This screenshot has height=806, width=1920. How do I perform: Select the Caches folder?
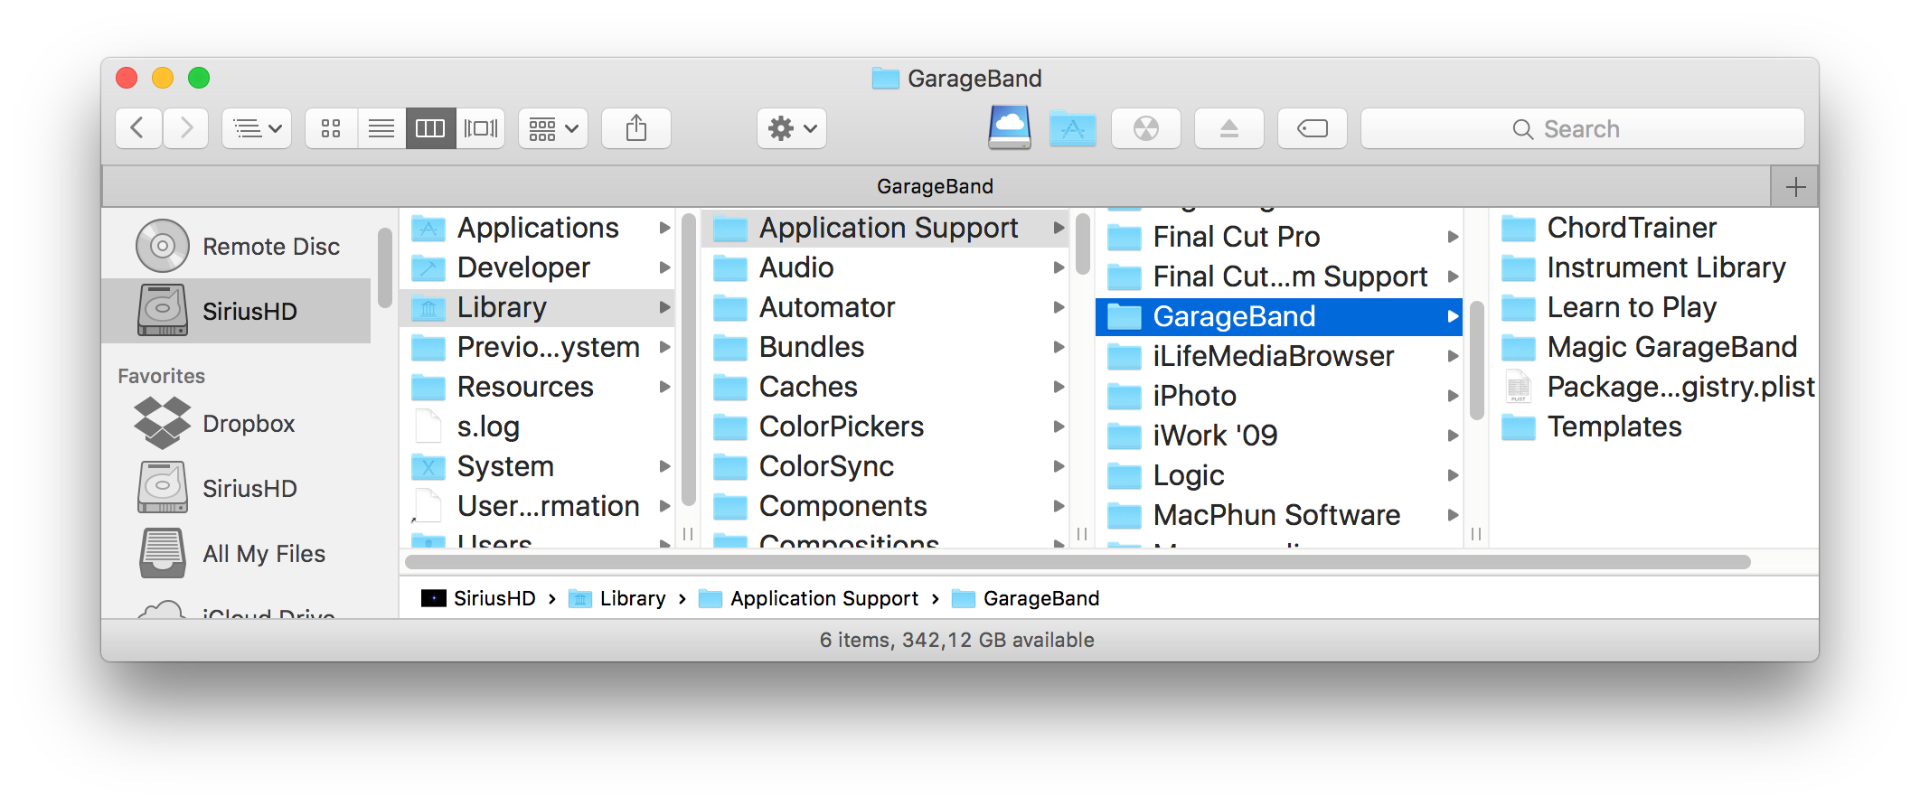[x=885, y=387]
